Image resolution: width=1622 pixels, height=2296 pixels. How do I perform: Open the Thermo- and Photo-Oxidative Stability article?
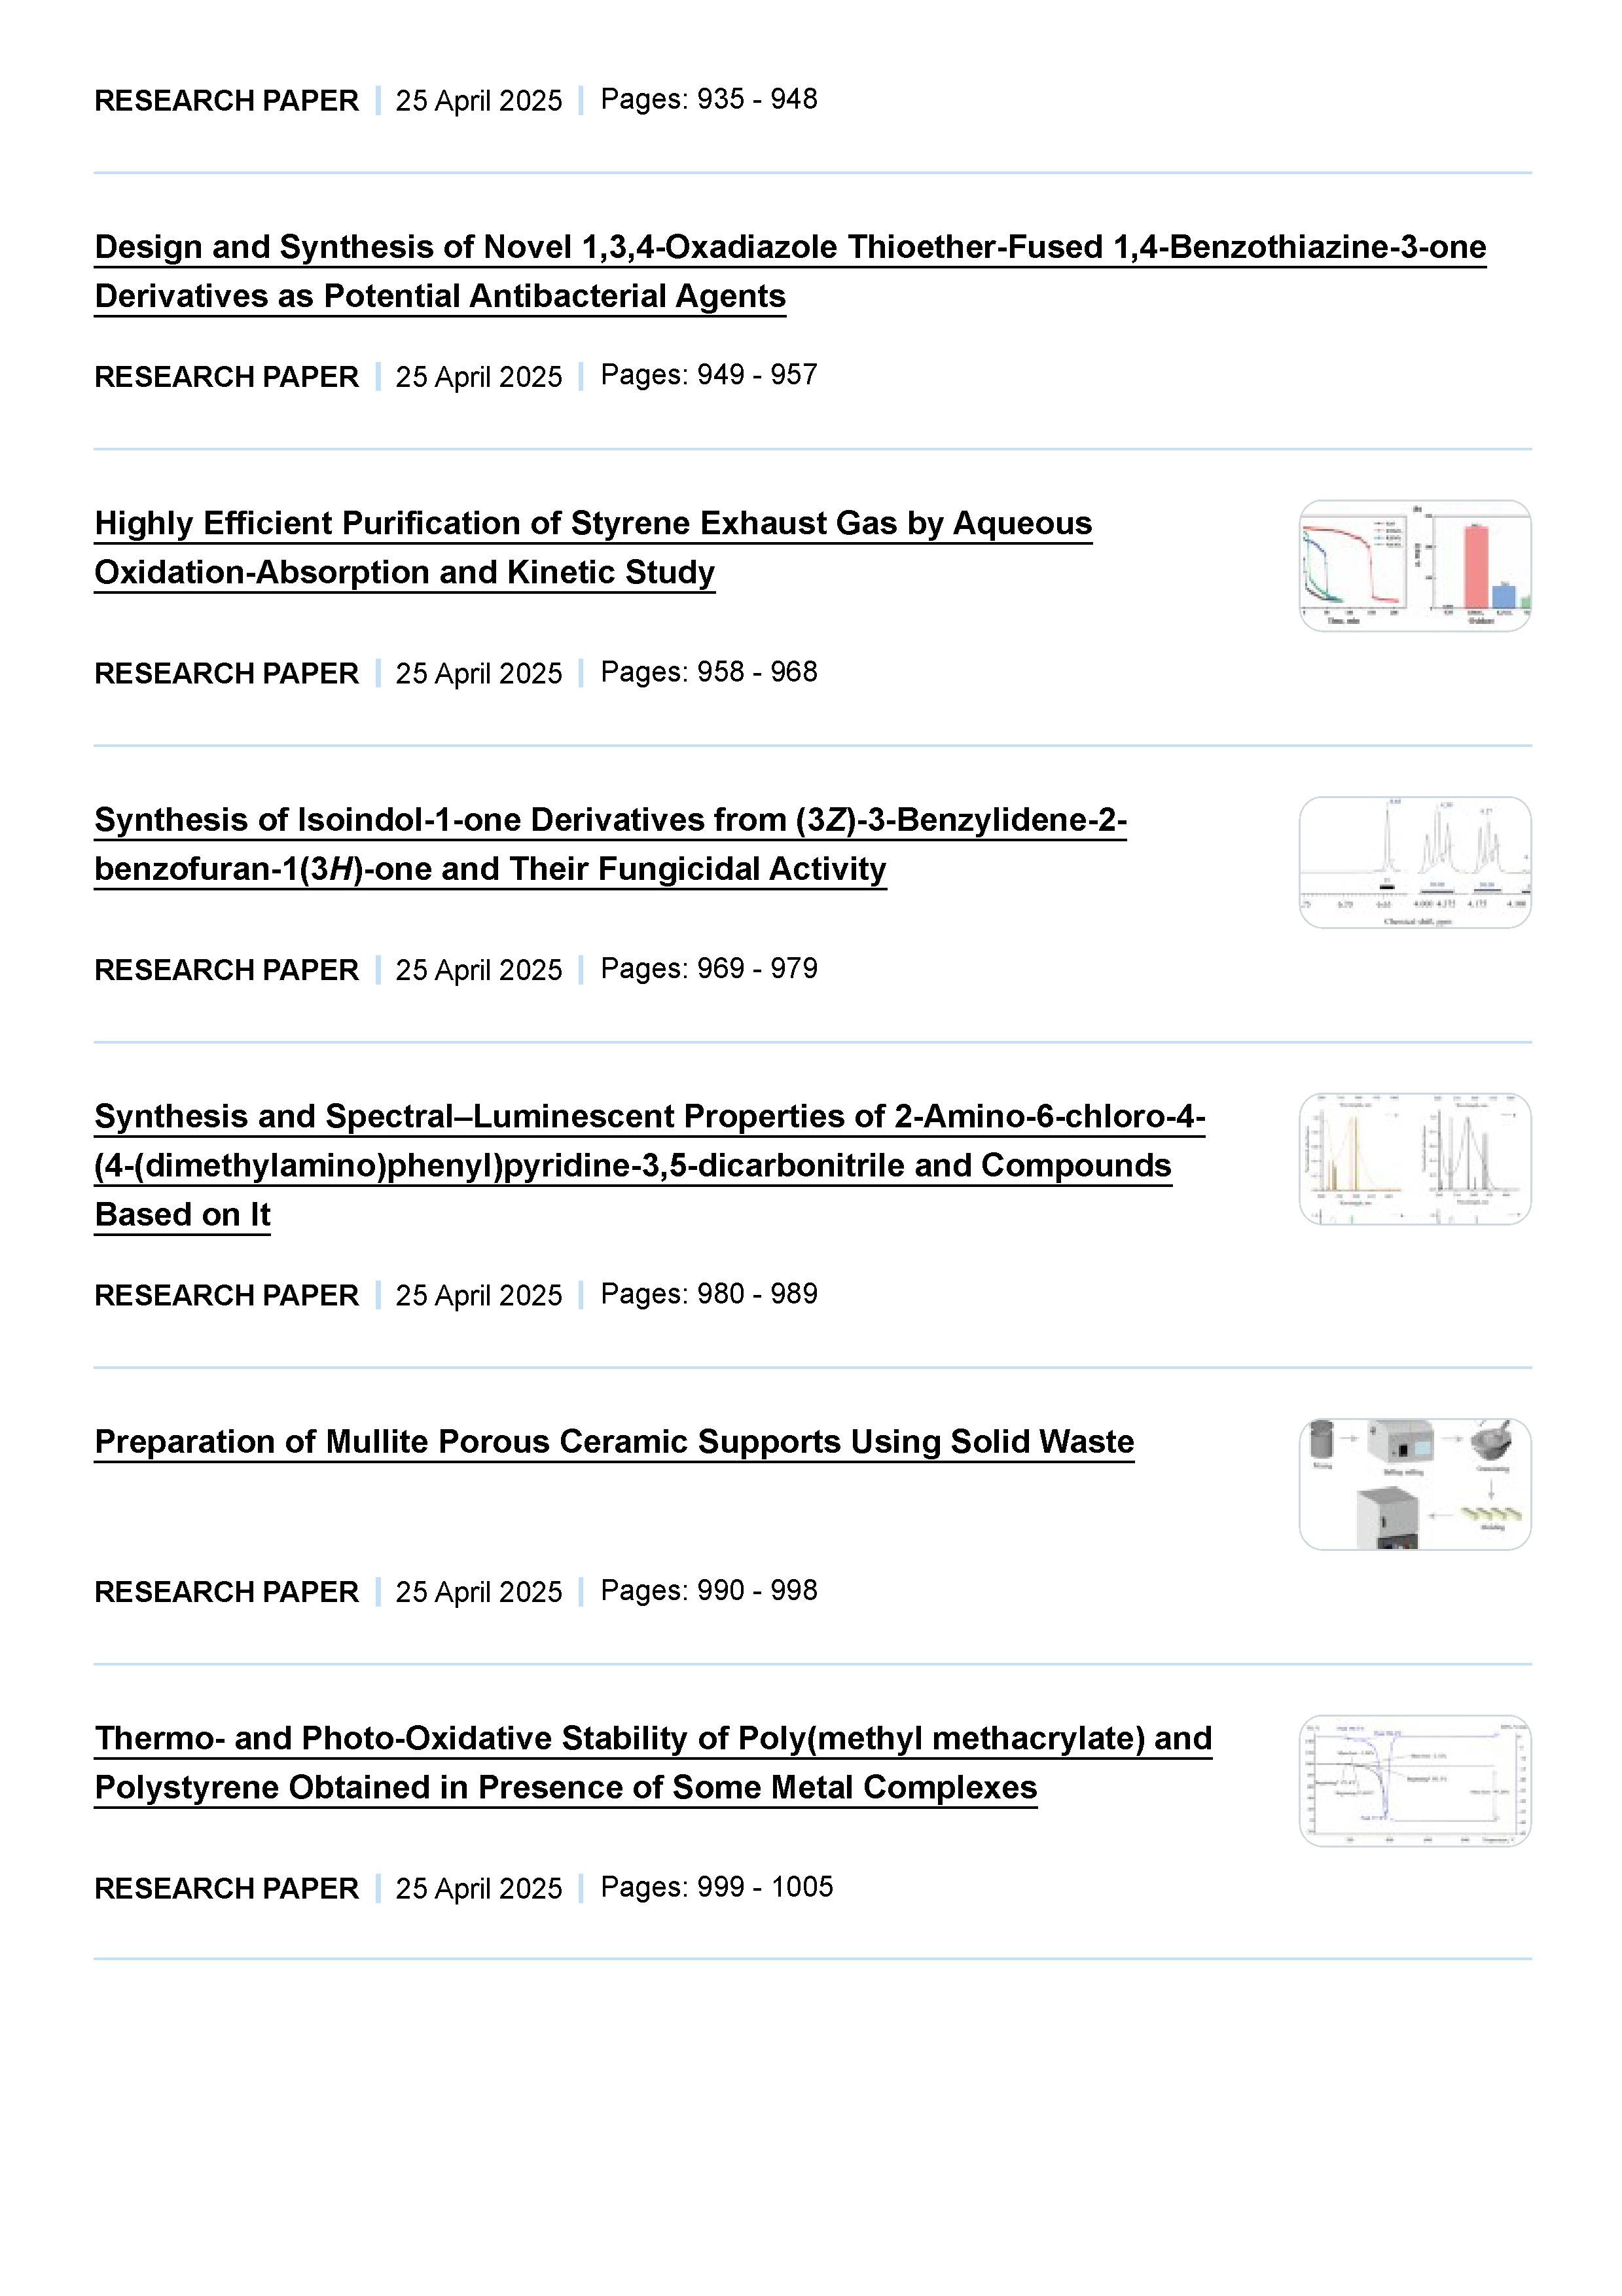point(653,1738)
